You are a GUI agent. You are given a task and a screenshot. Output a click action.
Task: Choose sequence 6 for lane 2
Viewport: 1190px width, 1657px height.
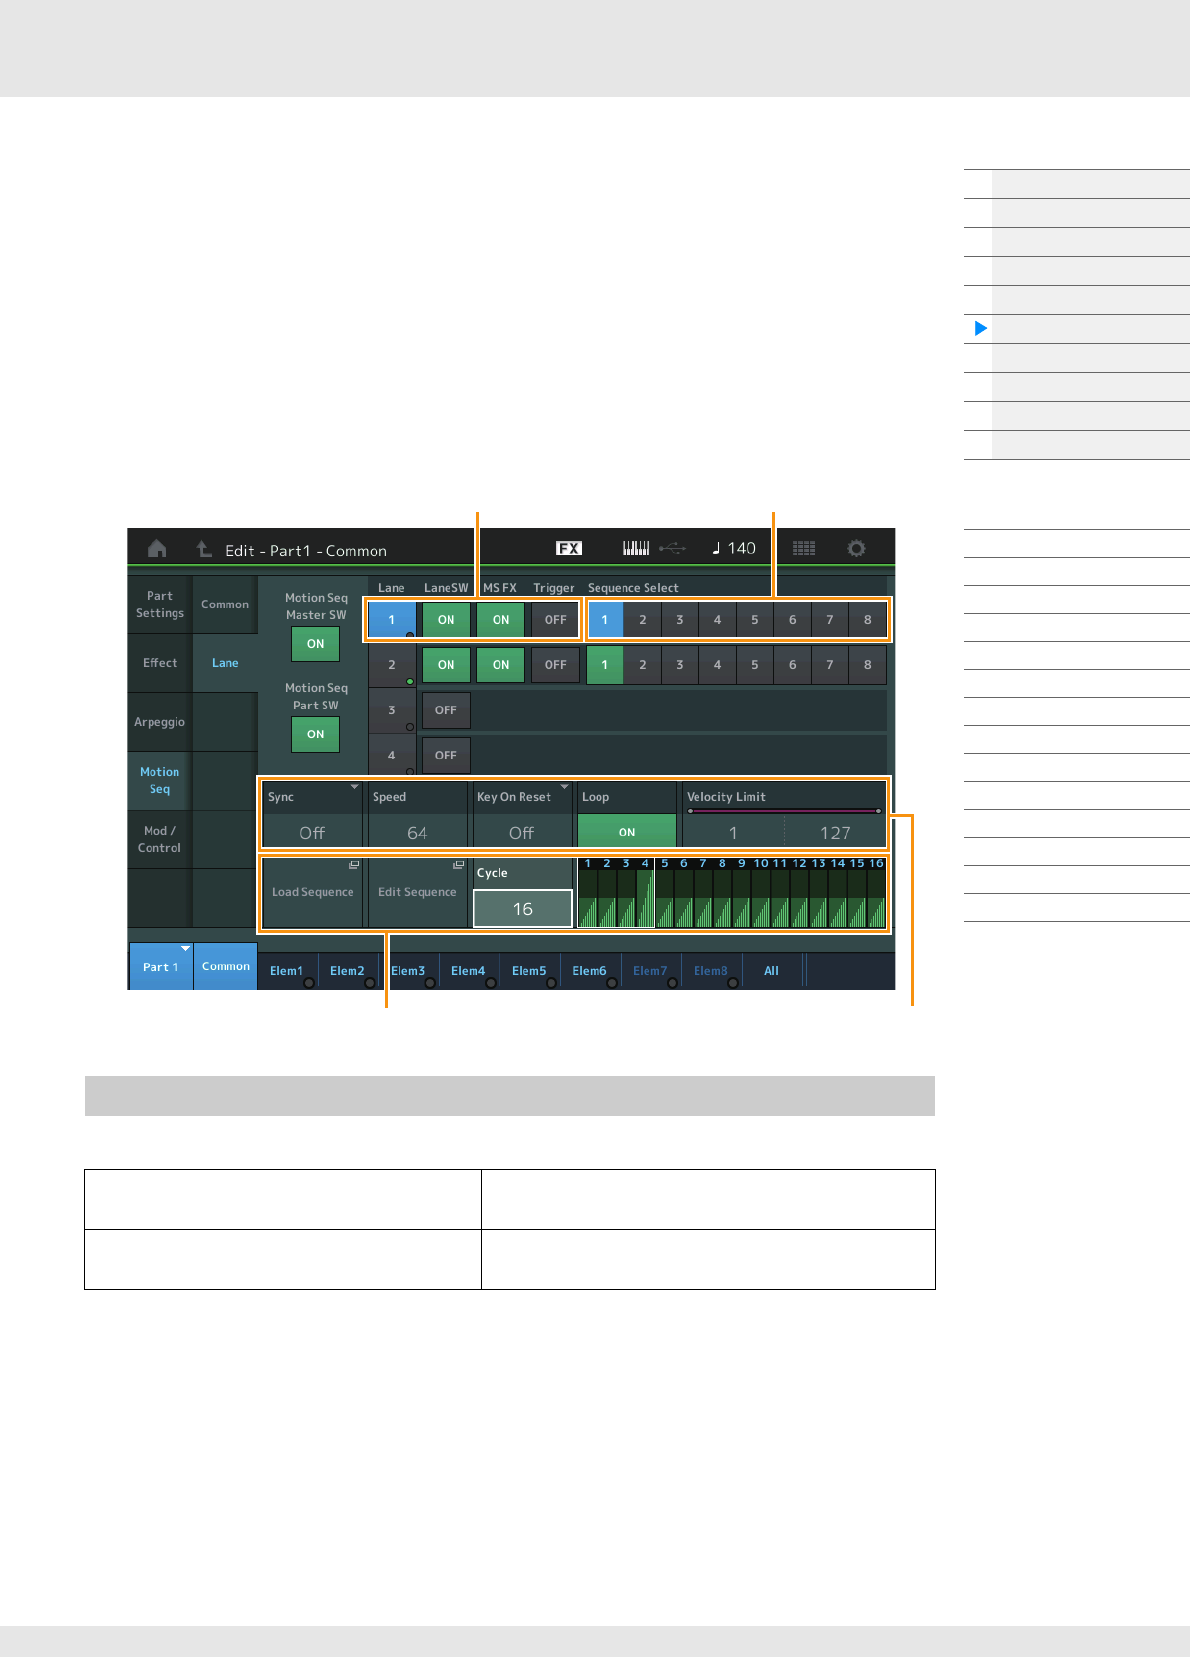point(792,665)
